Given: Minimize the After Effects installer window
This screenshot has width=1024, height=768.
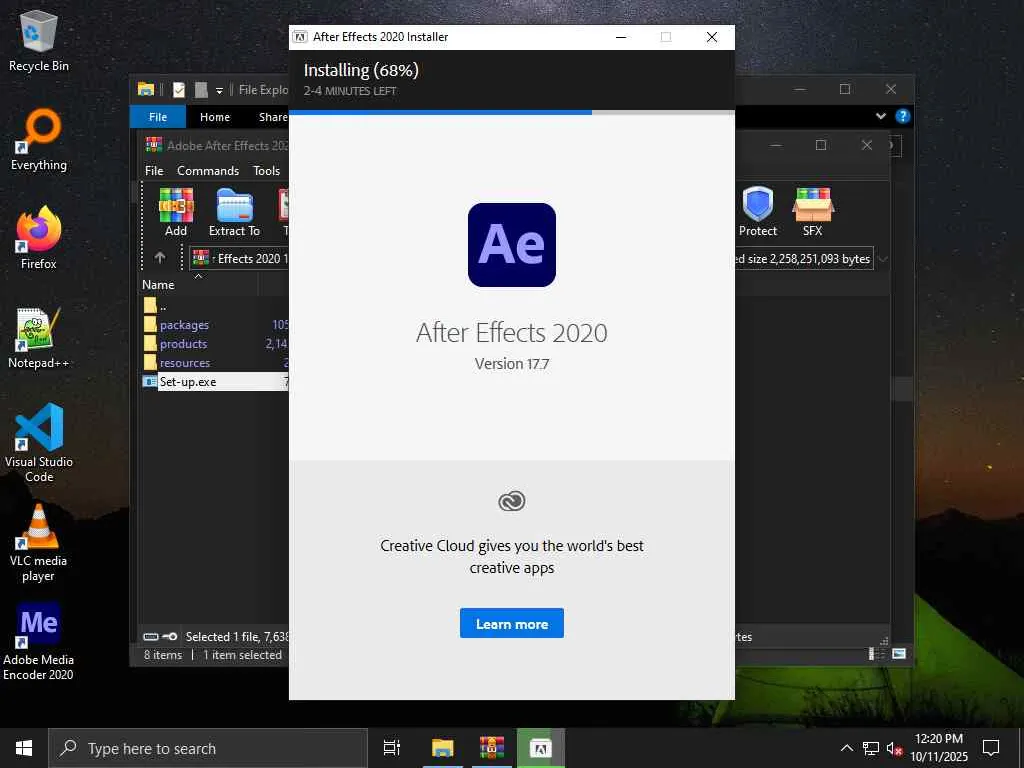Looking at the screenshot, I should click(x=621, y=37).
